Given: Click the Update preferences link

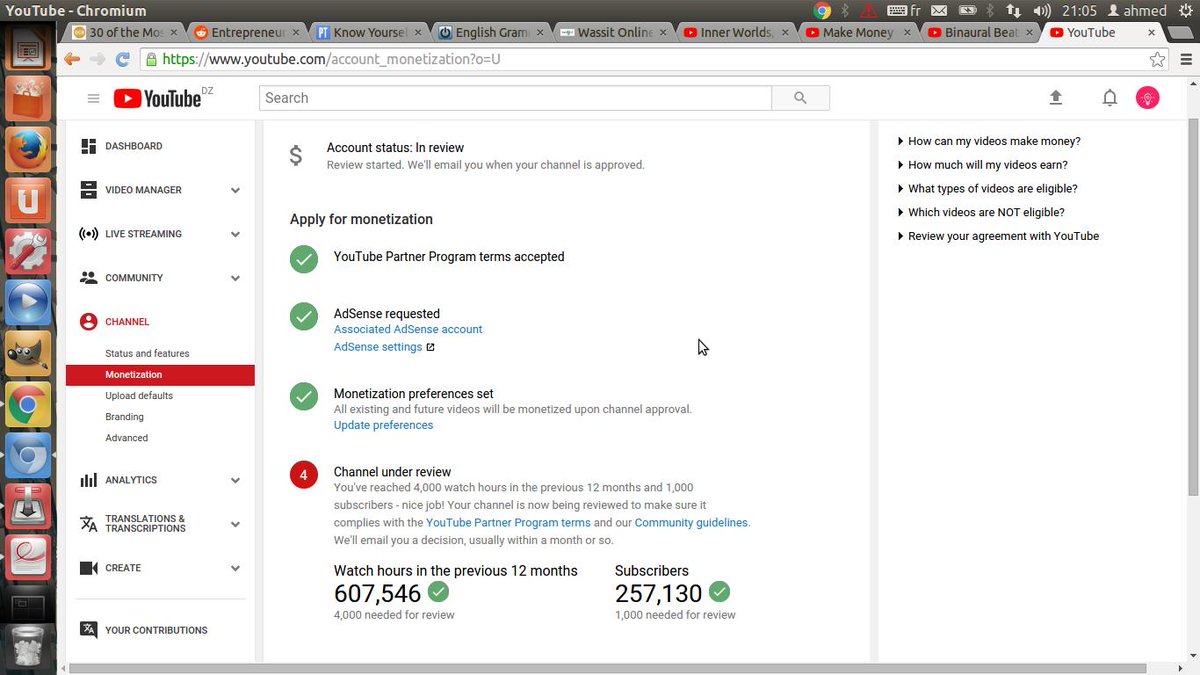Looking at the screenshot, I should click(383, 425).
